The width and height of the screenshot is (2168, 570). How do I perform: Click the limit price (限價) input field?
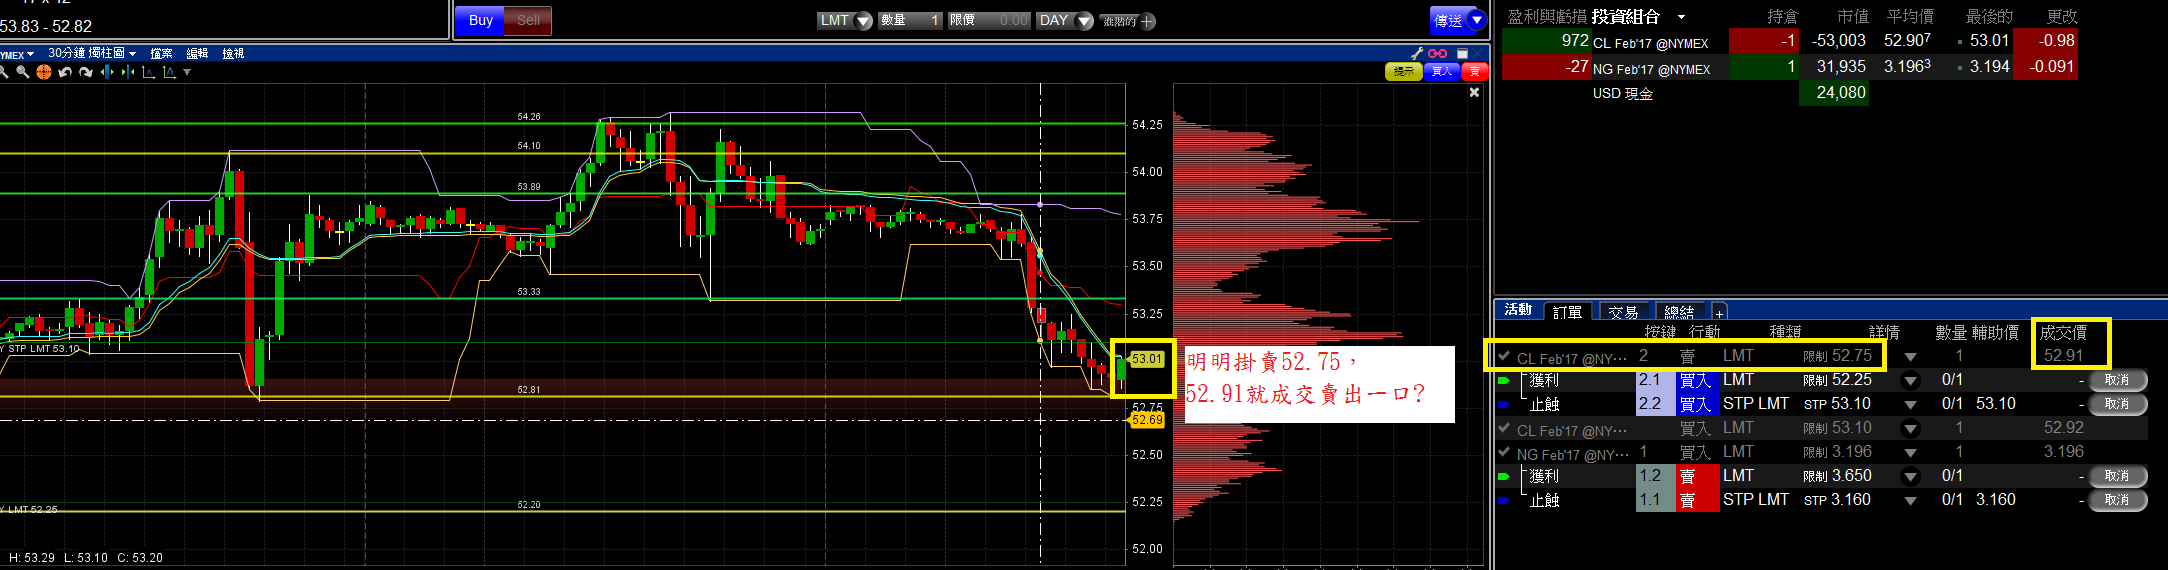pyautogui.click(x=989, y=21)
